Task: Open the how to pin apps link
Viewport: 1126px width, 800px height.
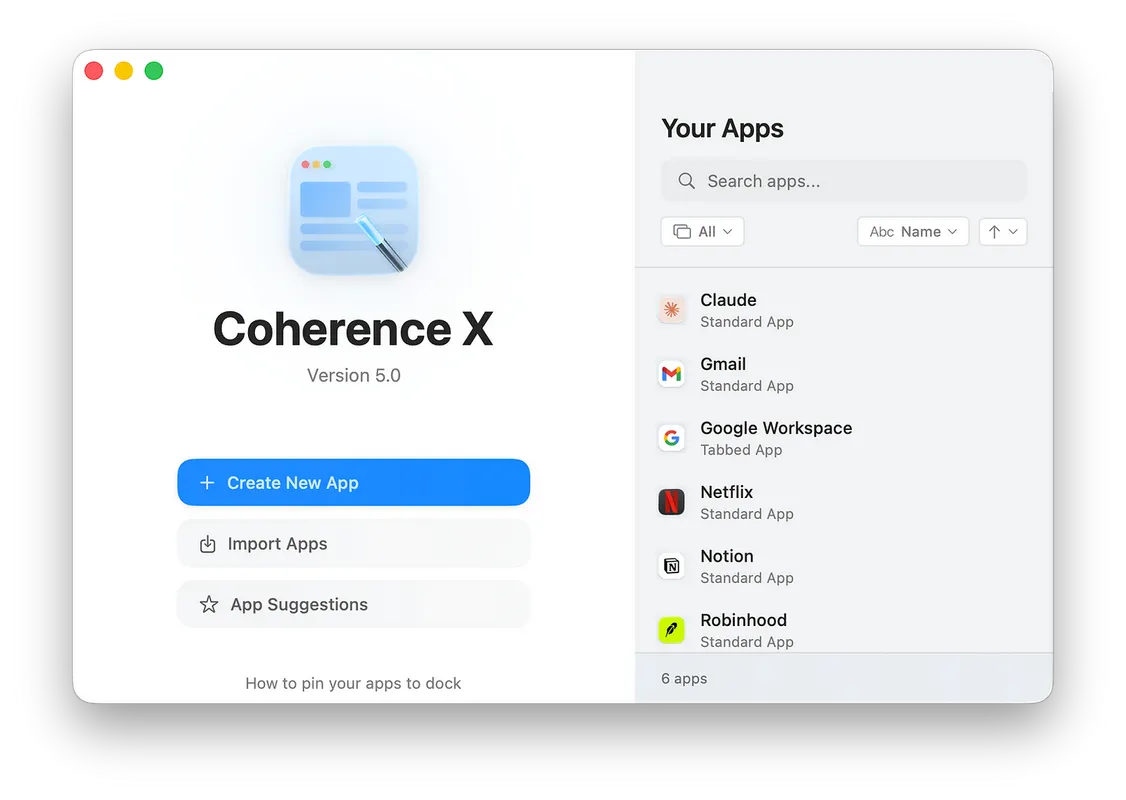Action: 353,683
